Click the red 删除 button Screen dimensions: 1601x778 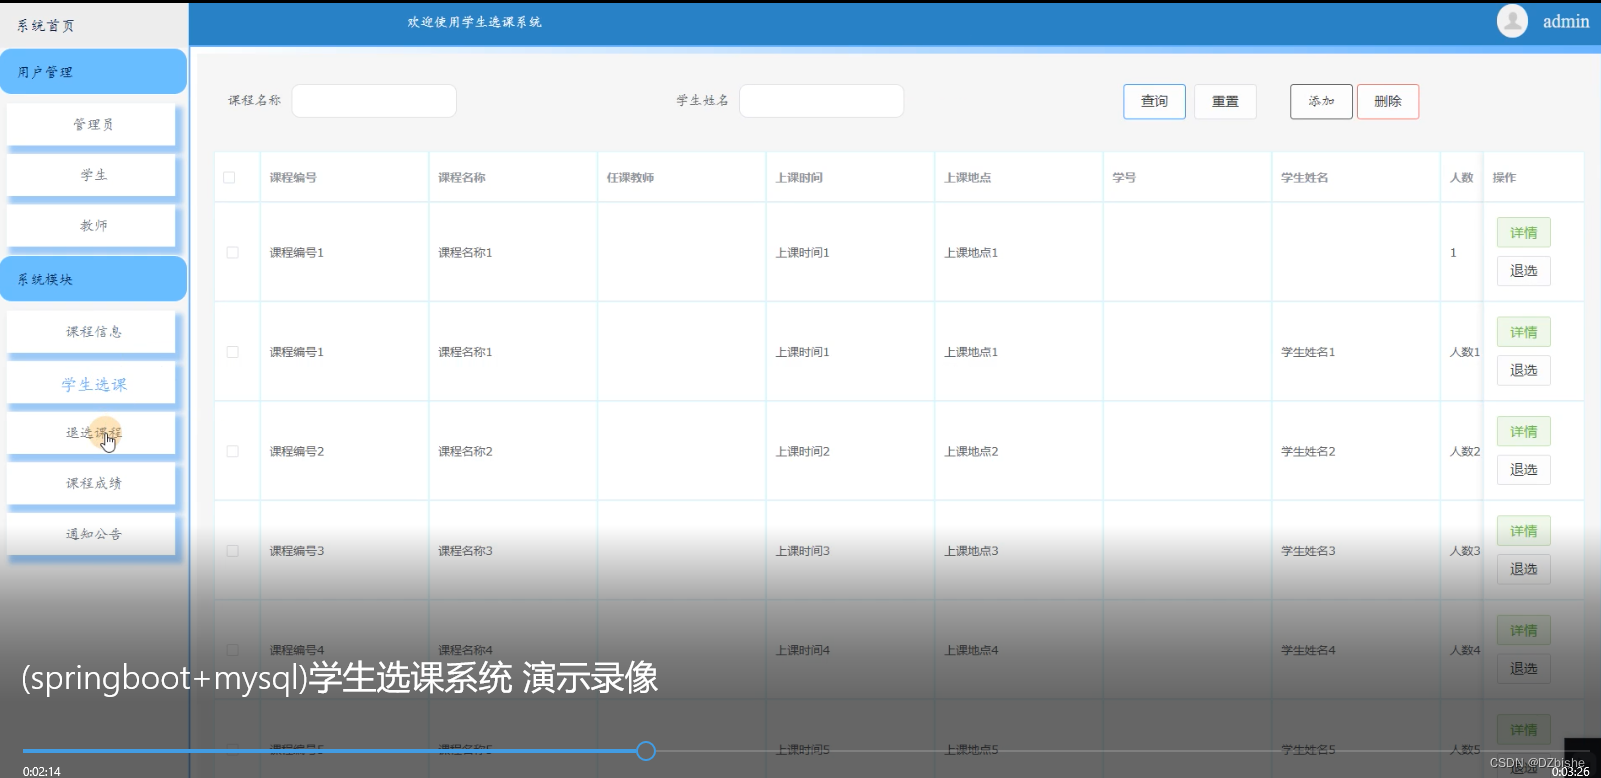pos(1388,101)
